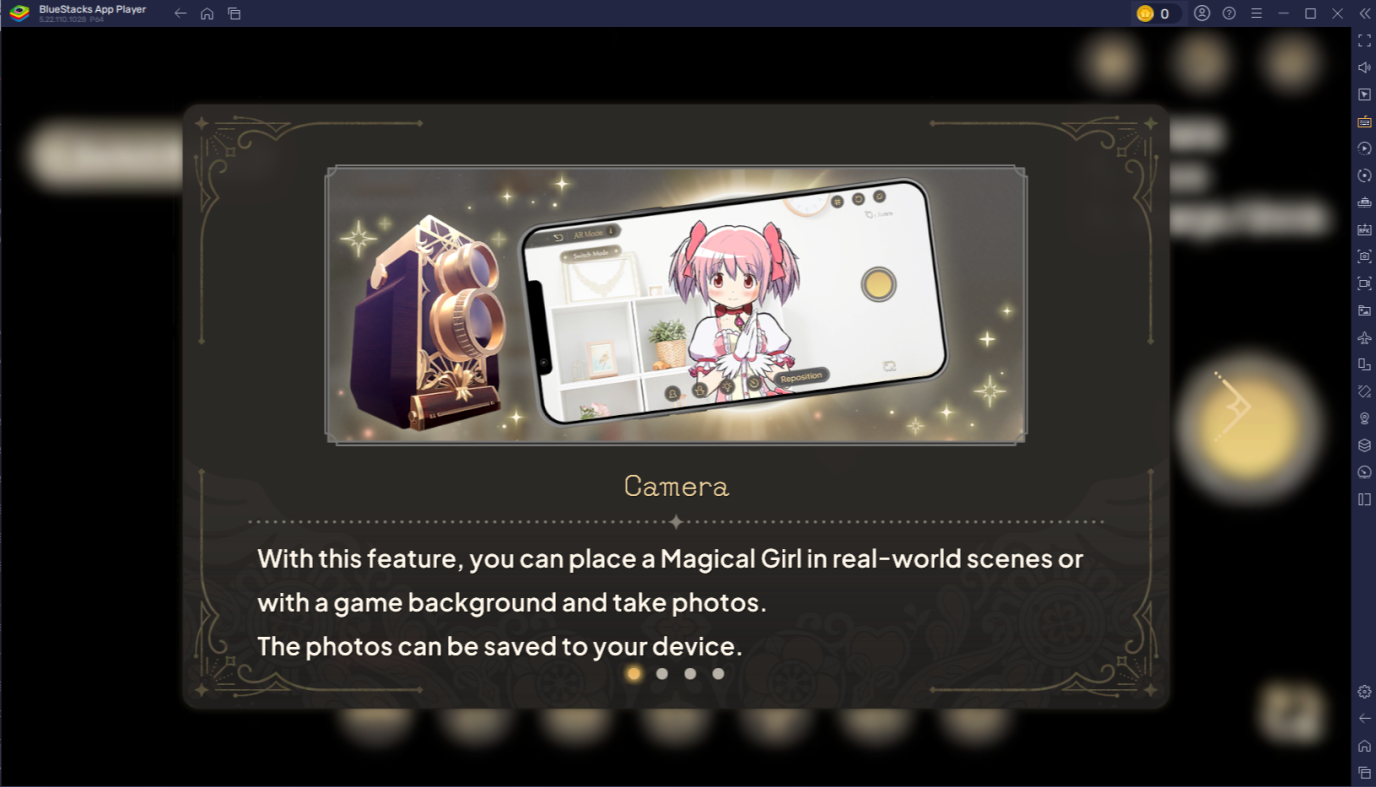Viewport: 1376px width, 787px height.
Task: Advance with the glowing yellow arrow button
Action: click(x=1246, y=421)
